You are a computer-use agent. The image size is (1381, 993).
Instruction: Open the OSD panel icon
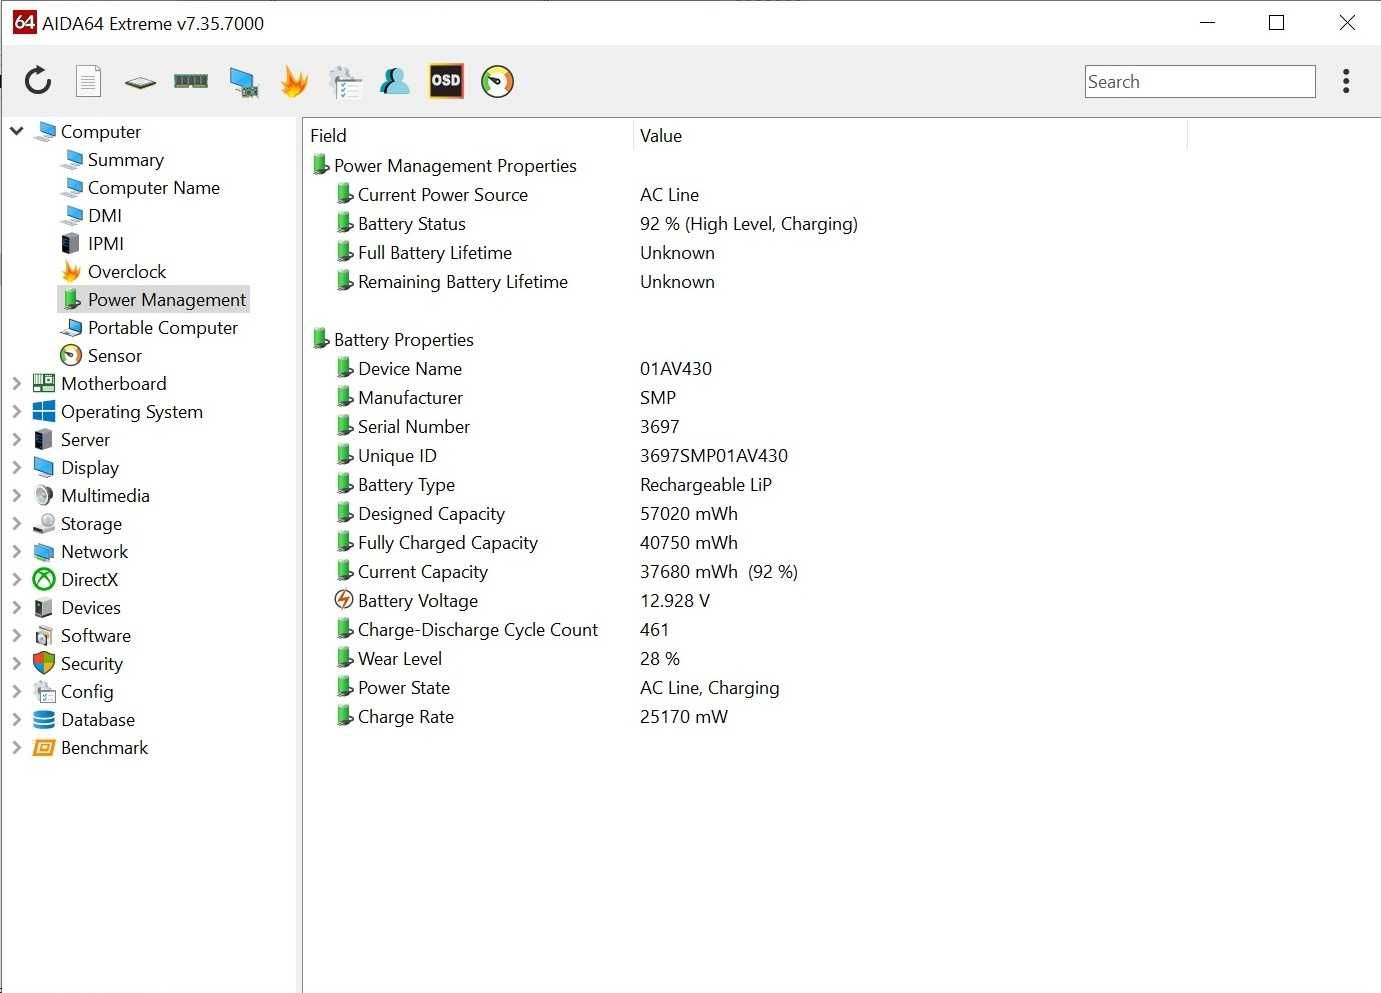[x=446, y=81]
